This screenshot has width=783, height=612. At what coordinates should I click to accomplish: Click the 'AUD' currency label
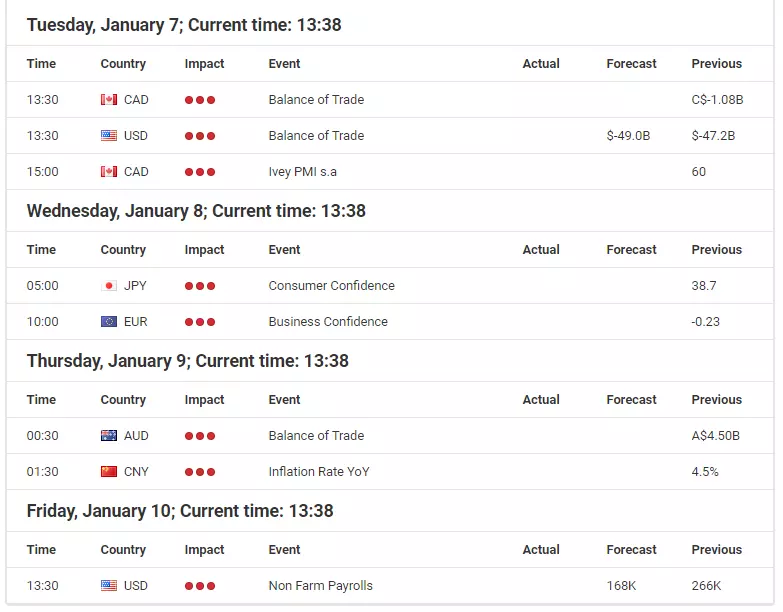136,436
